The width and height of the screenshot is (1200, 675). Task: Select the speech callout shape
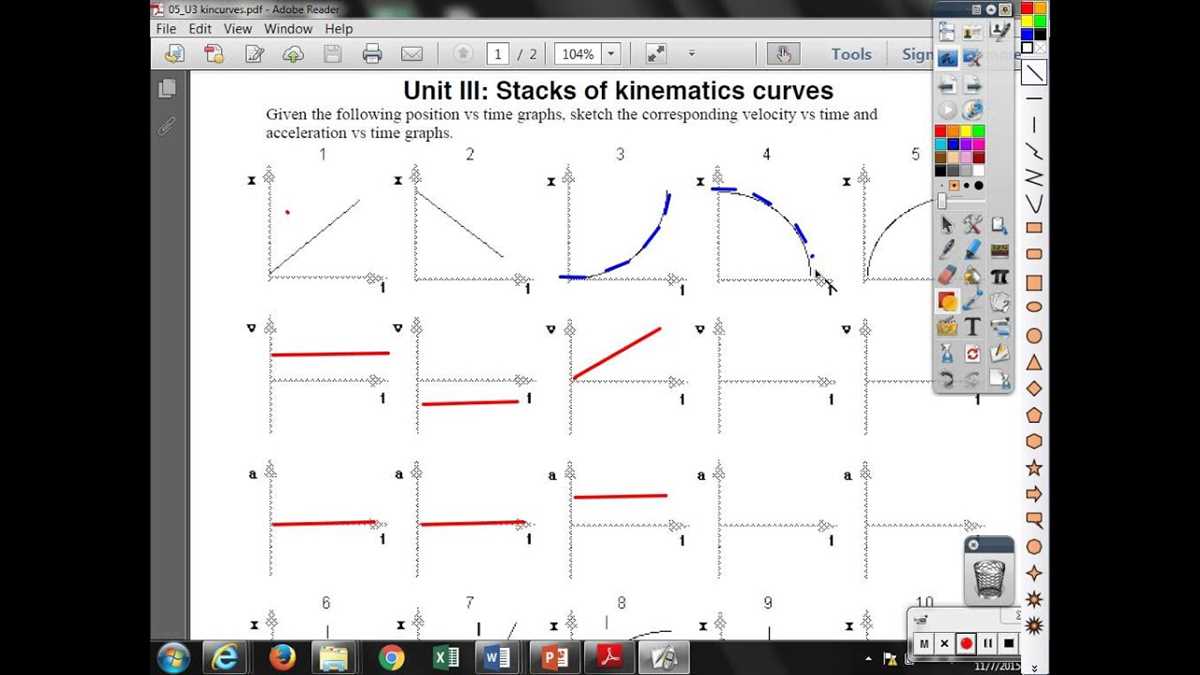[x=1034, y=520]
